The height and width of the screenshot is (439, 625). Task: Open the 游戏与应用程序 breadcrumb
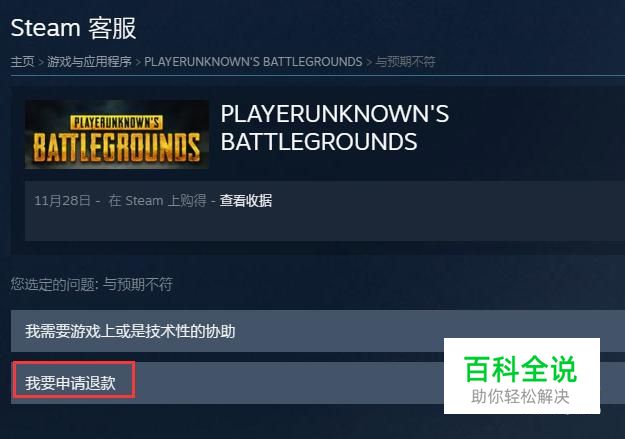tap(89, 62)
